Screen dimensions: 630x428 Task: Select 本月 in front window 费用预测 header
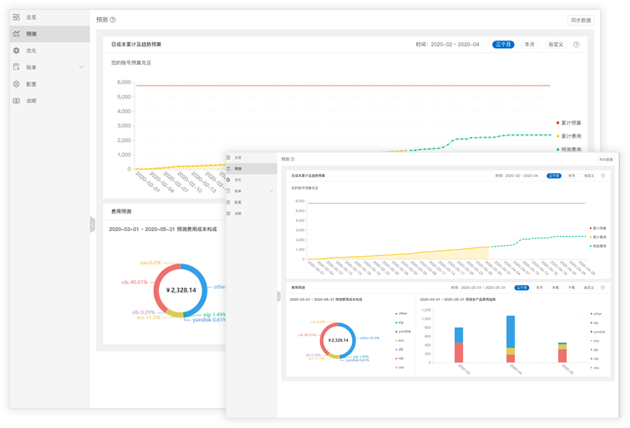coord(540,288)
